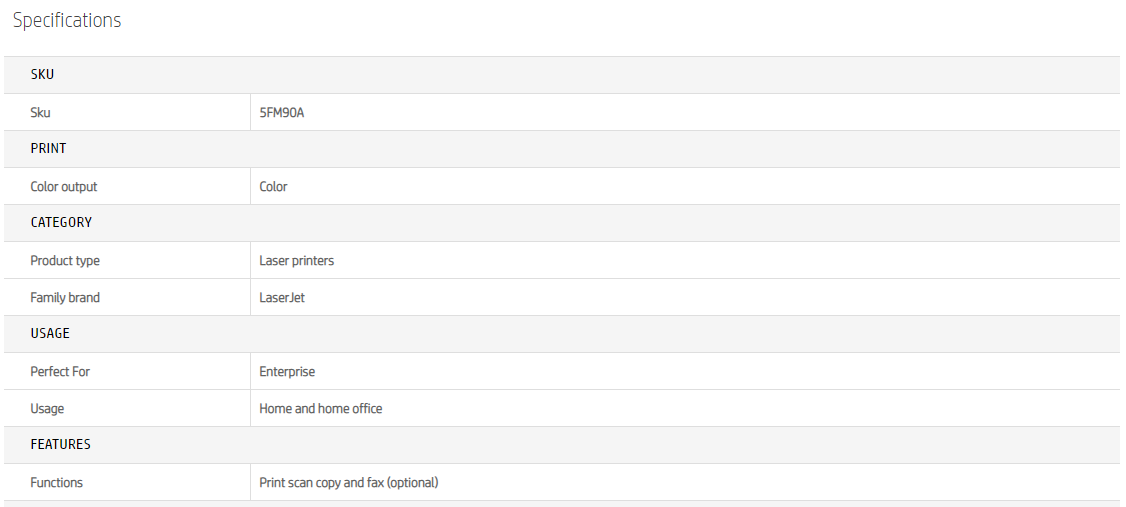1126x507 pixels.
Task: Select the LaserJet brand value
Action: point(282,298)
